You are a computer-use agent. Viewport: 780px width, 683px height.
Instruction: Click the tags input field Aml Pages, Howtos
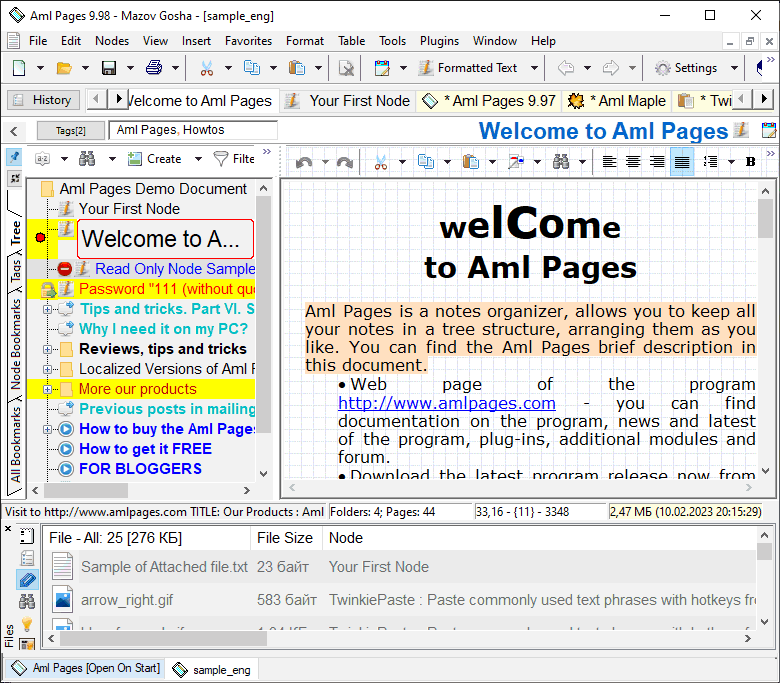click(x=193, y=130)
